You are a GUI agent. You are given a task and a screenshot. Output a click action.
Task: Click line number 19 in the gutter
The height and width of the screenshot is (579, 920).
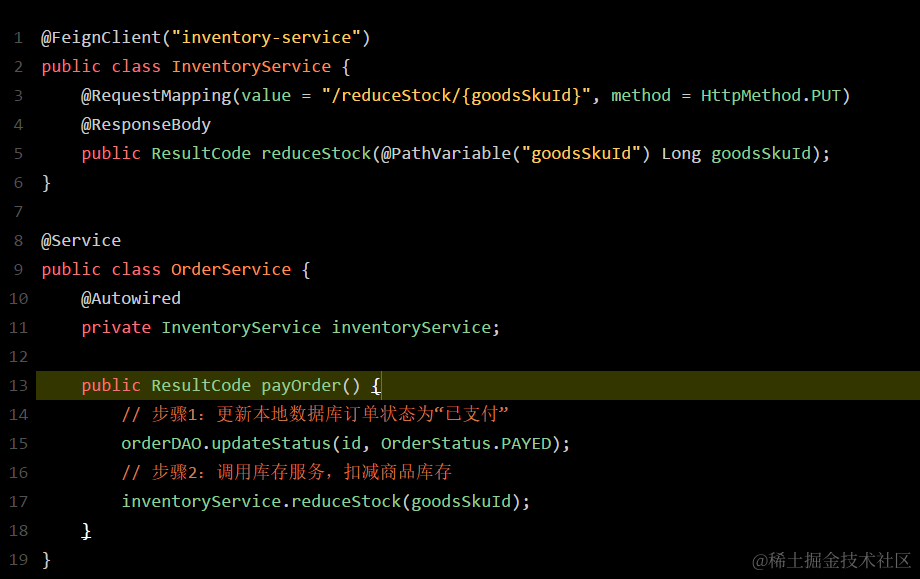click(x=18, y=560)
